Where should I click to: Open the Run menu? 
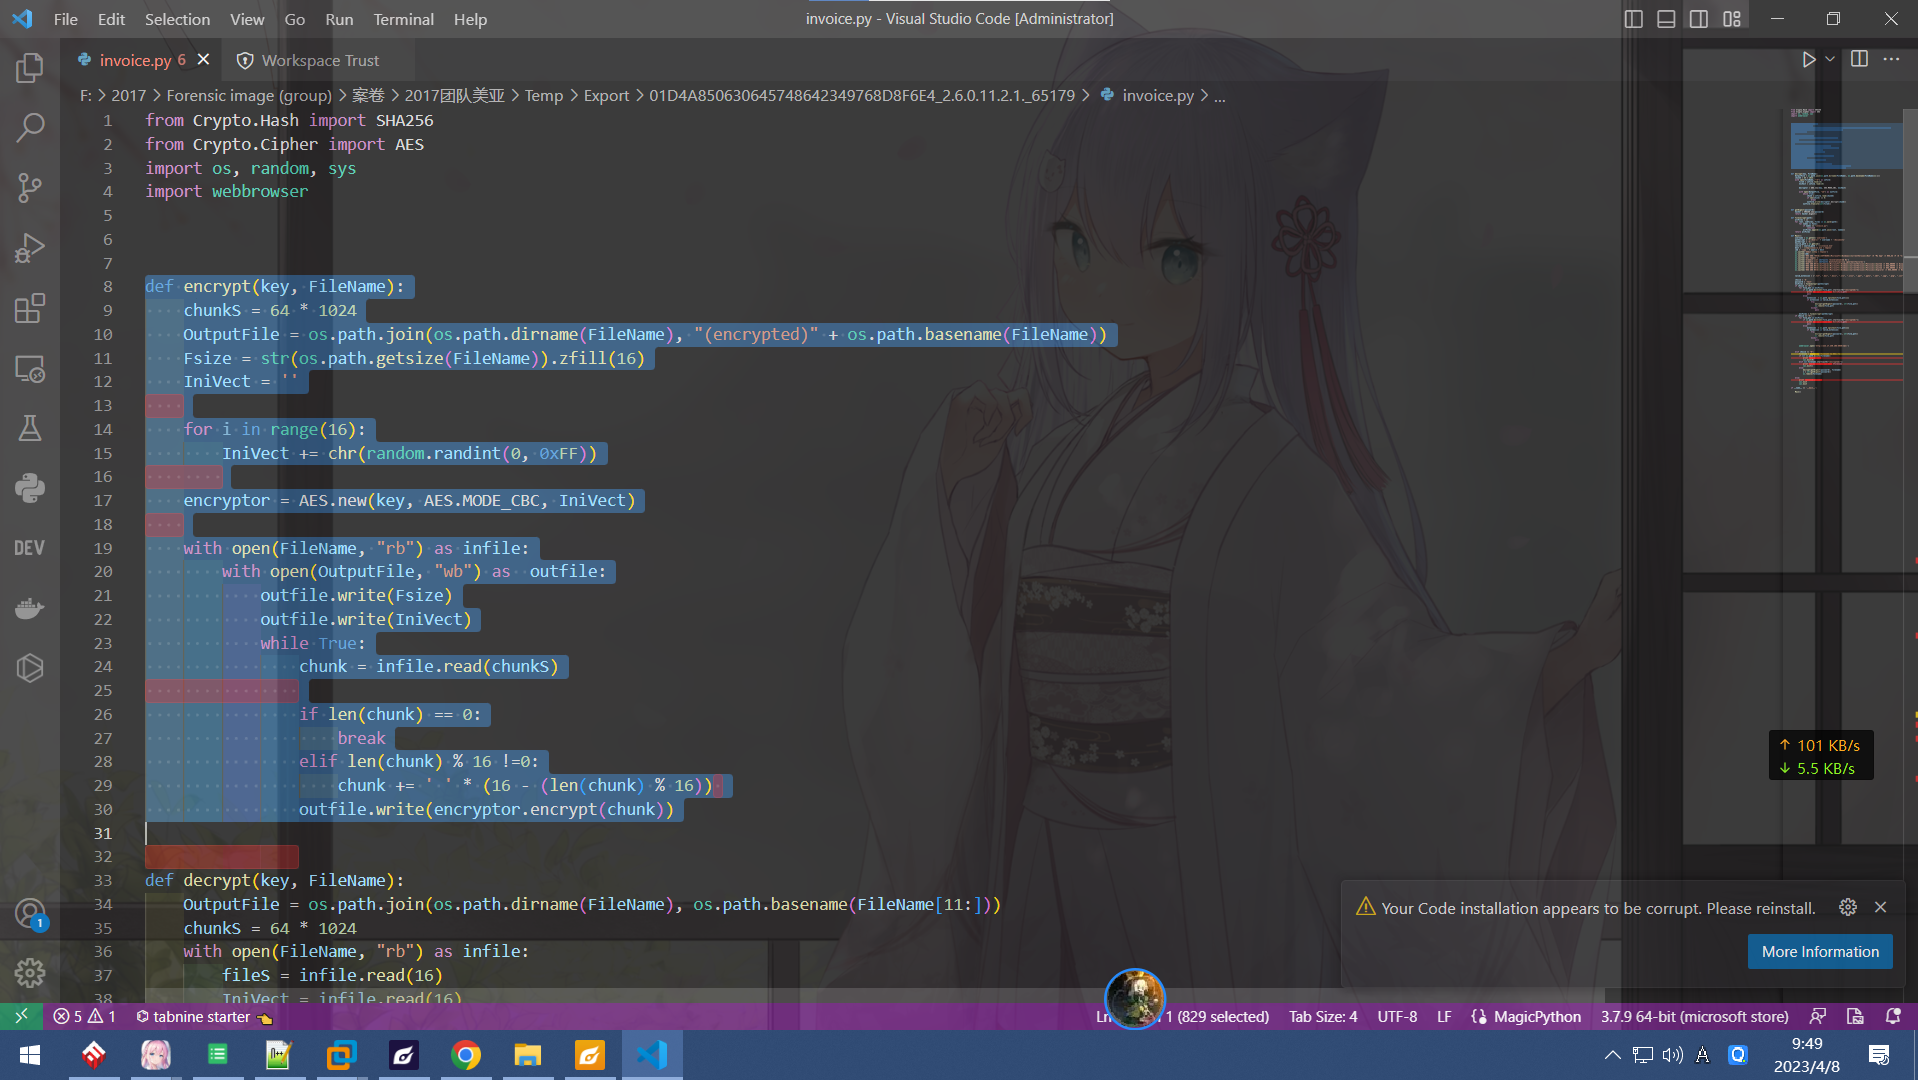(x=339, y=19)
